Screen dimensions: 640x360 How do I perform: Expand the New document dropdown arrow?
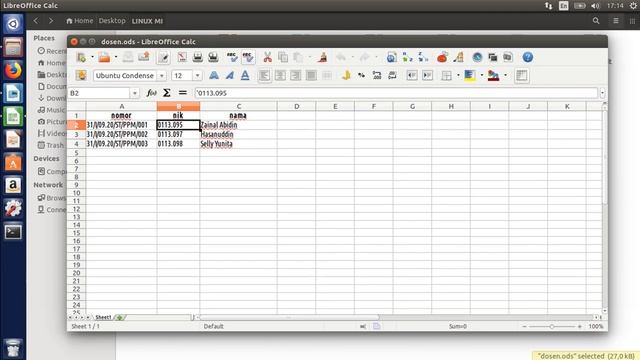[92, 58]
